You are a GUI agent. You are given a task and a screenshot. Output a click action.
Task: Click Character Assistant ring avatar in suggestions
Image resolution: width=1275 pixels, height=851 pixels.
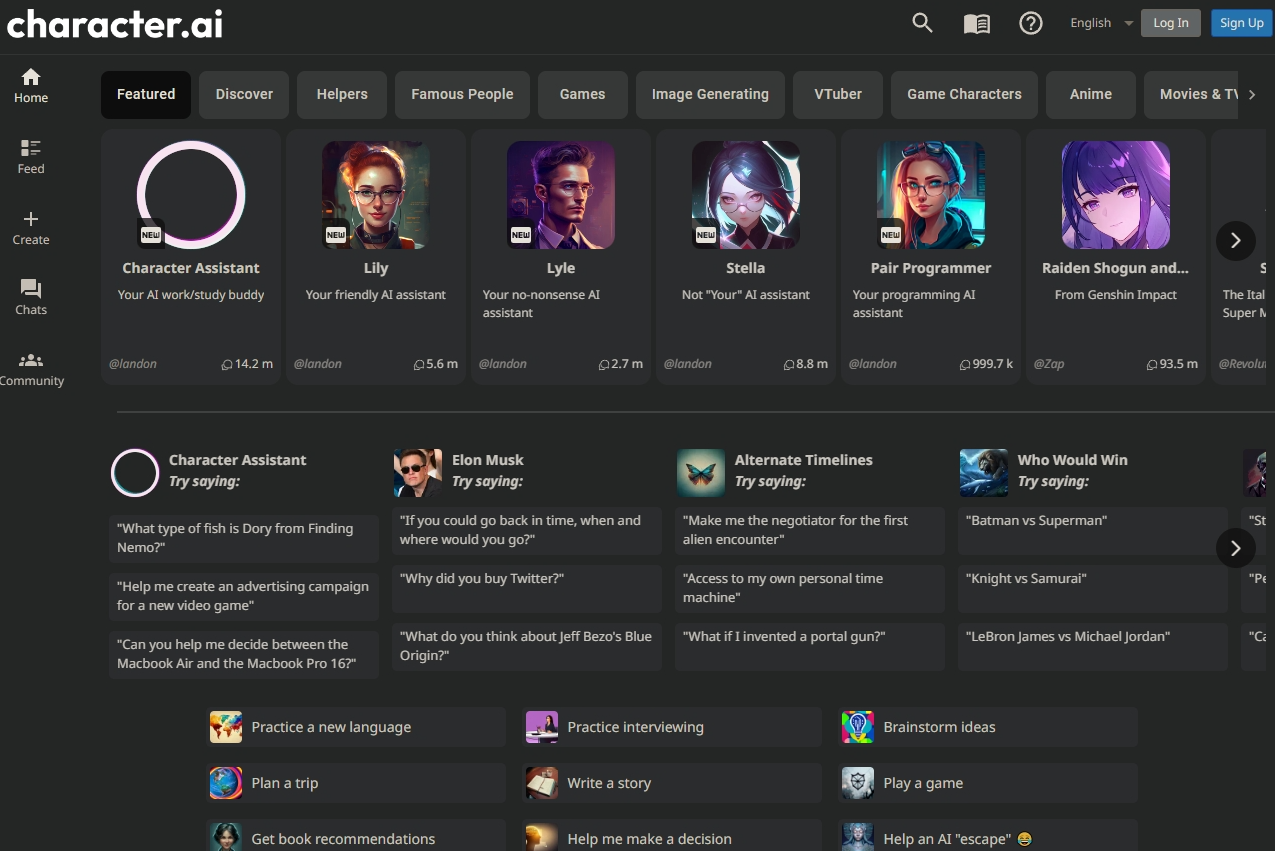135,473
